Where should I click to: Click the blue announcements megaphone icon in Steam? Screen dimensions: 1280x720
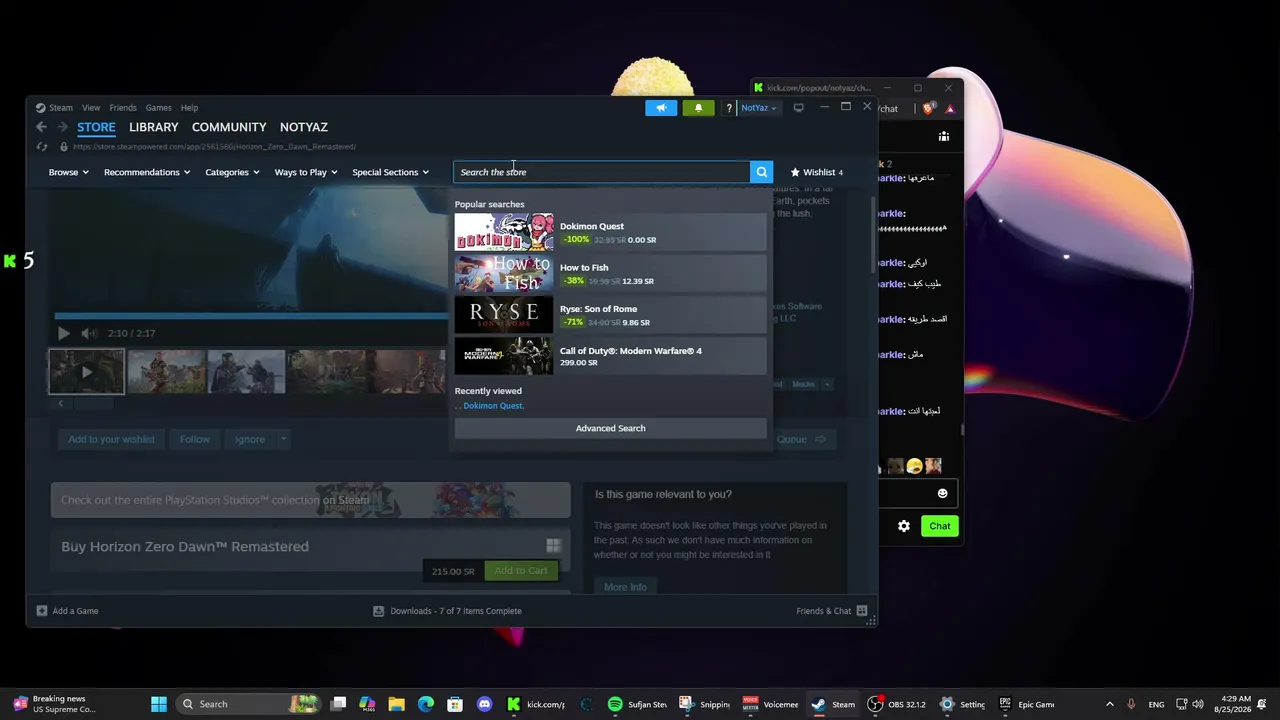click(661, 108)
